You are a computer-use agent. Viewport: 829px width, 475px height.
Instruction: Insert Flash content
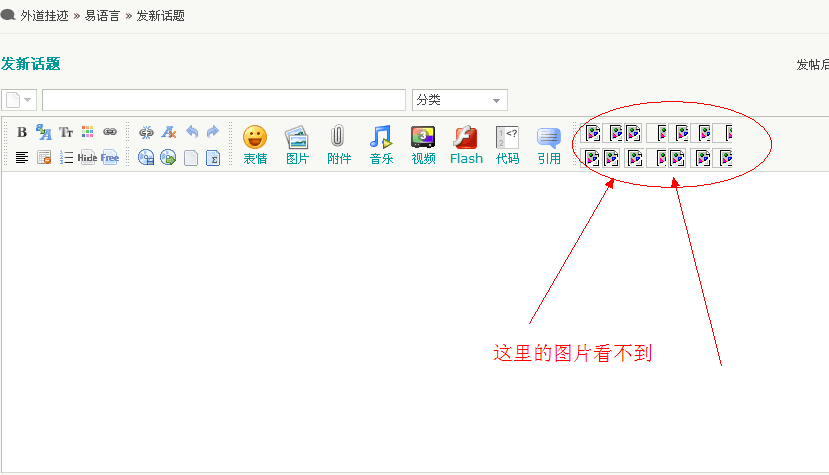click(x=466, y=145)
